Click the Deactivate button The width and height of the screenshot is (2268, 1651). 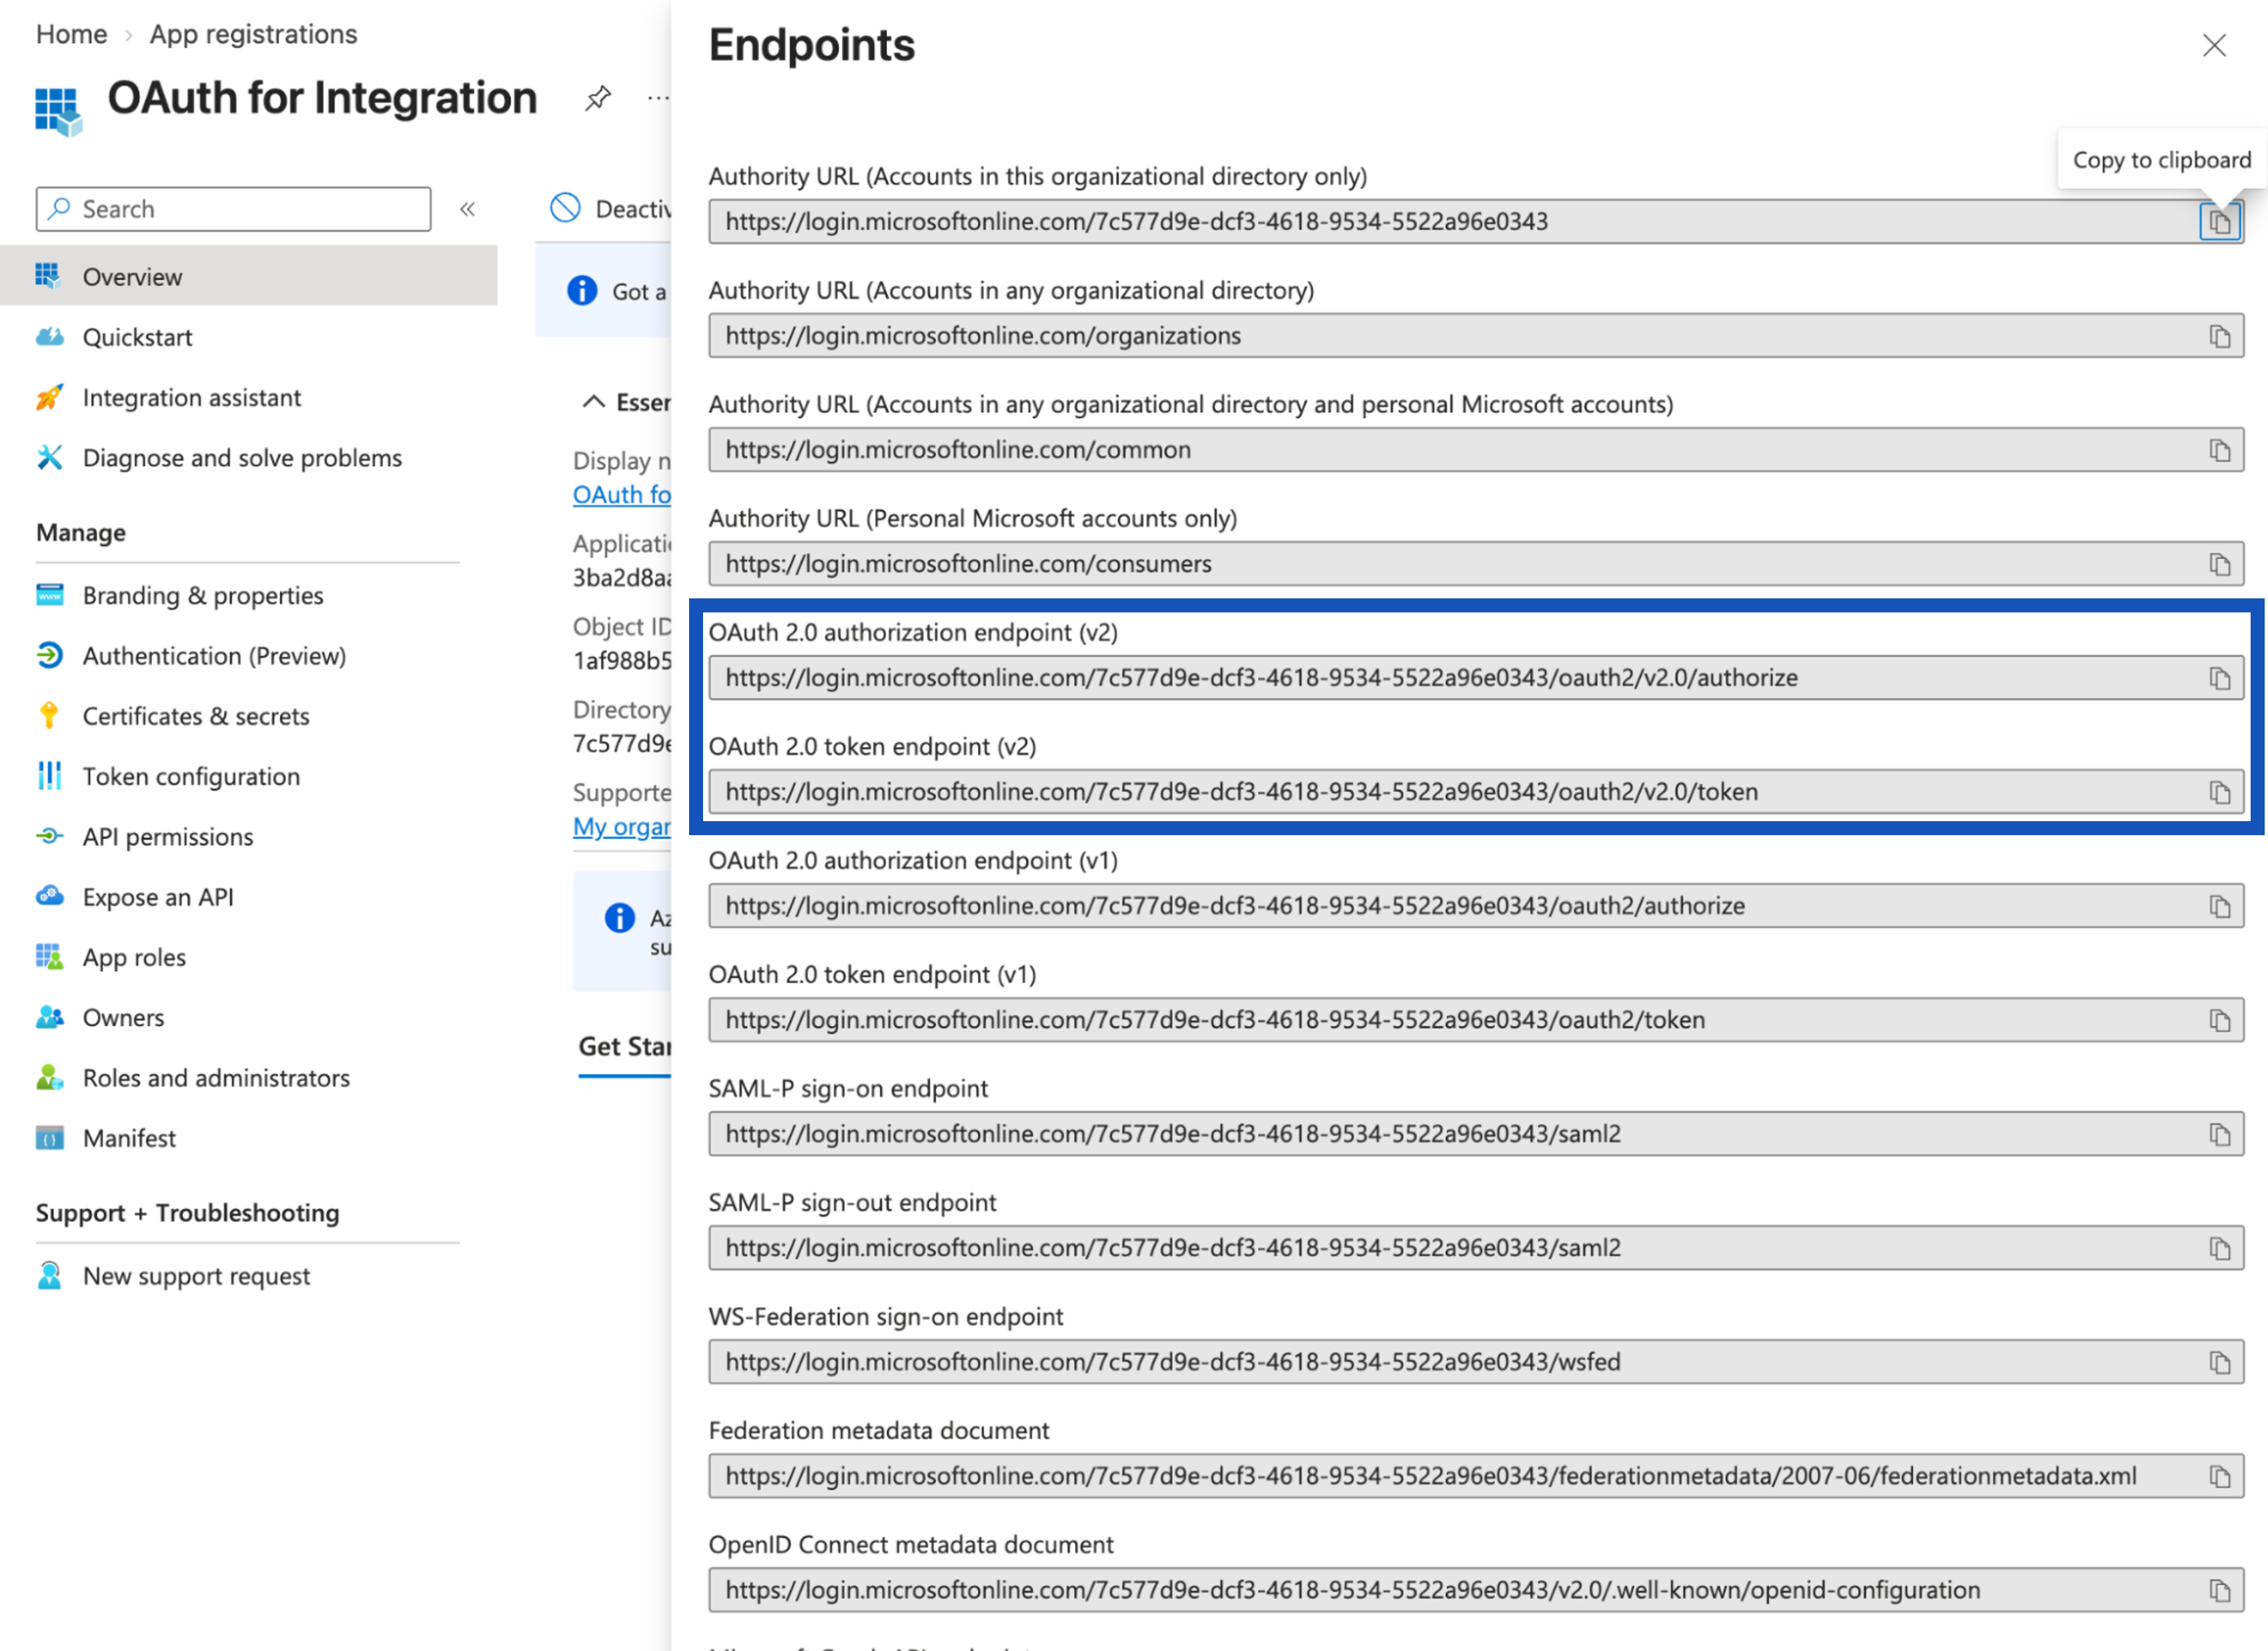610,209
